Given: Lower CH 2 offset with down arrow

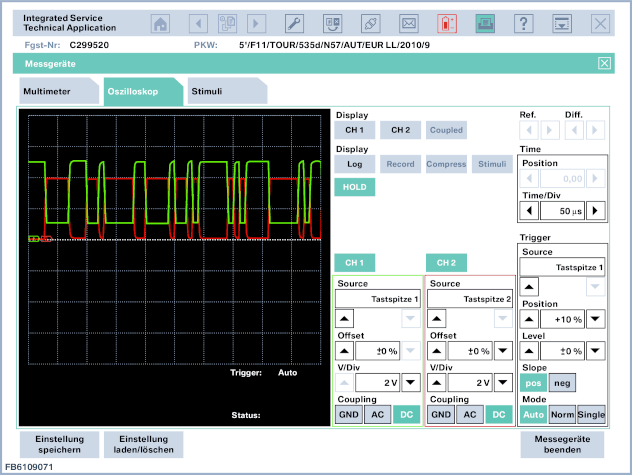Looking at the screenshot, I should [x=503, y=351].
